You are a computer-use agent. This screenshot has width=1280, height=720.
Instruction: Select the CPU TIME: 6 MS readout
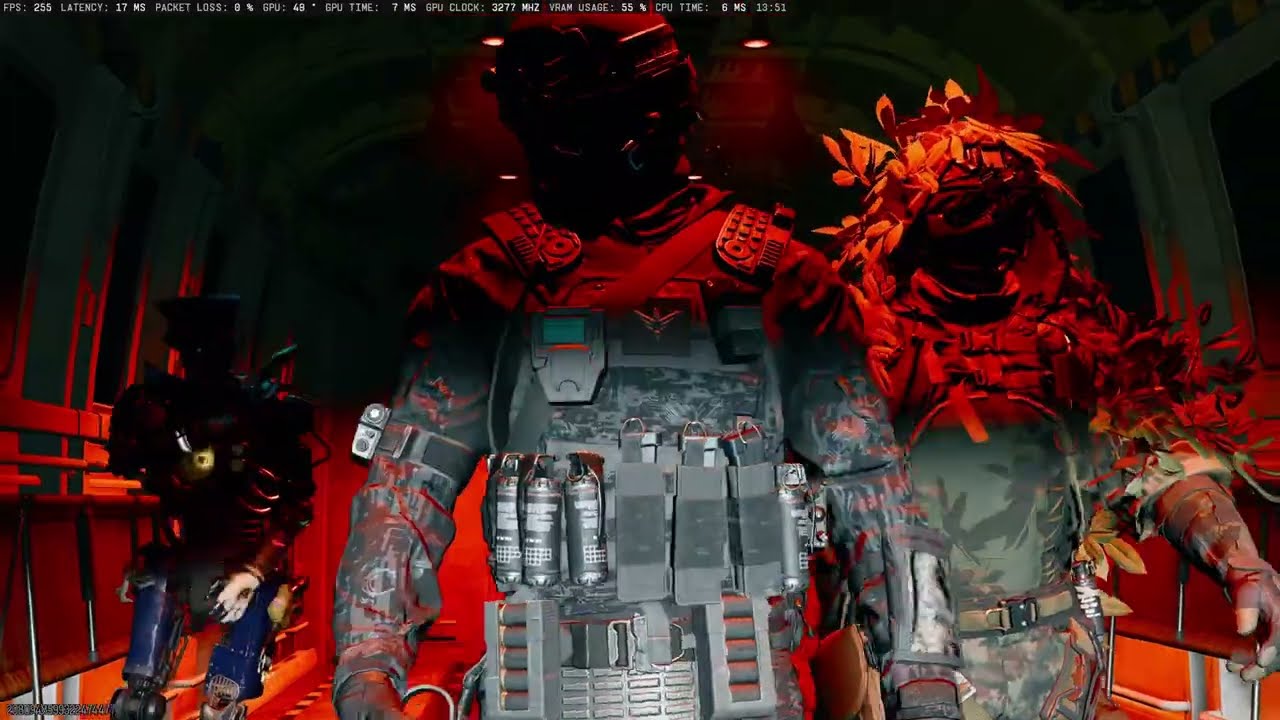click(700, 7)
